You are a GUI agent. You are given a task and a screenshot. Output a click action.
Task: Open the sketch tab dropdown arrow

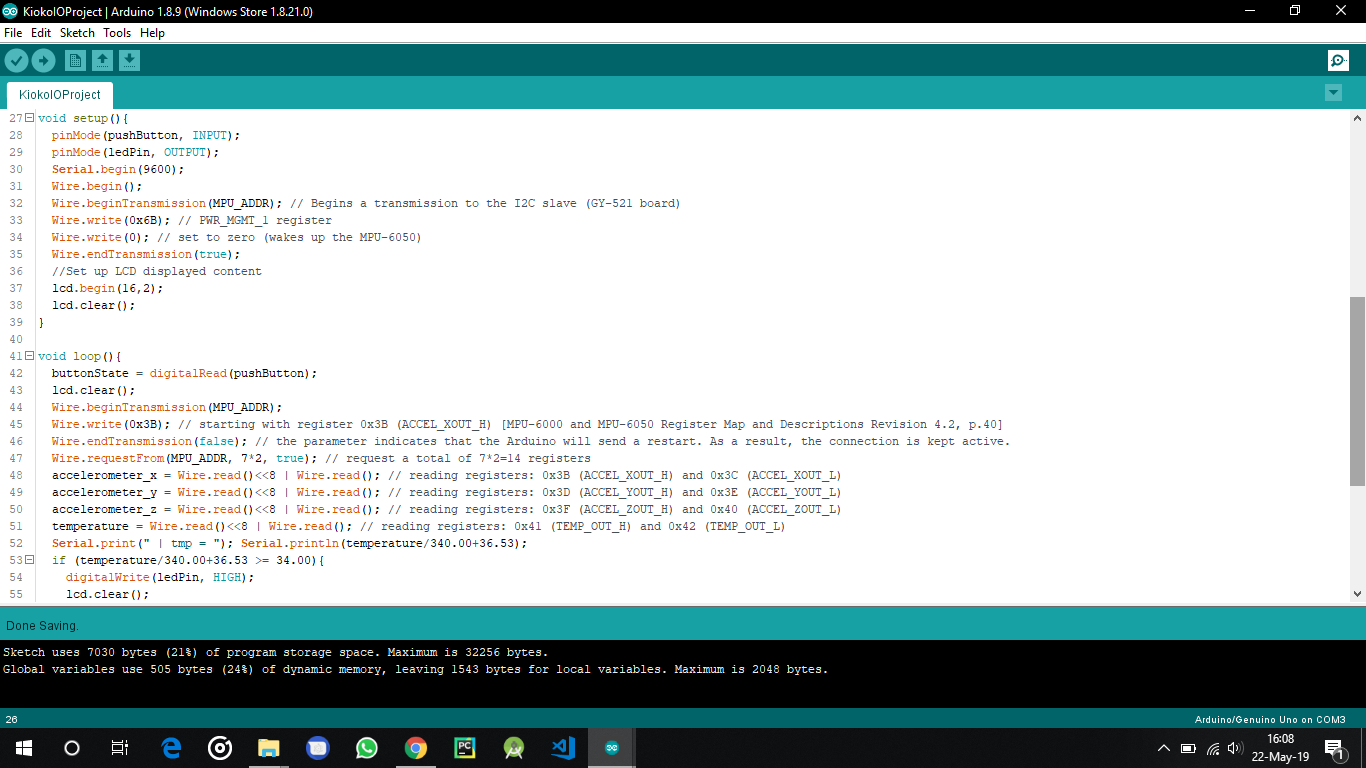(x=1333, y=93)
